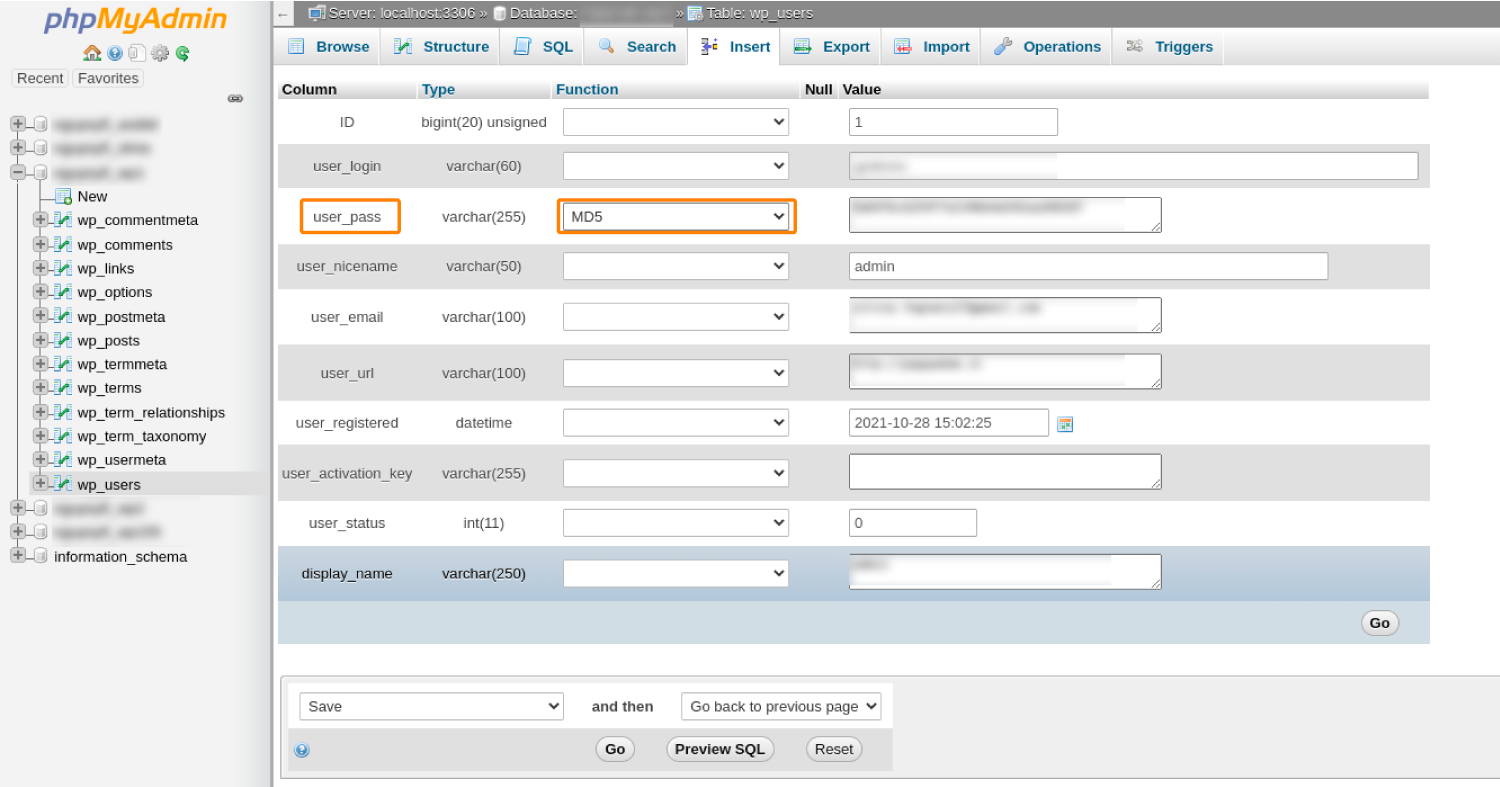This screenshot has height=787, width=1500.
Task: Click the empty user_activation_key text area
Action: pos(1005,472)
